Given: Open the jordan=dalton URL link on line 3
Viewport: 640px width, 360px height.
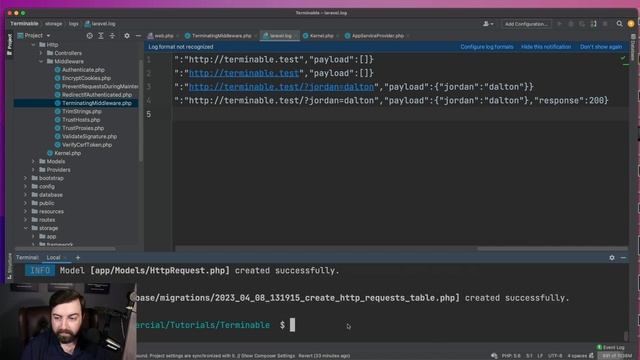Looking at the screenshot, I should tap(281, 87).
